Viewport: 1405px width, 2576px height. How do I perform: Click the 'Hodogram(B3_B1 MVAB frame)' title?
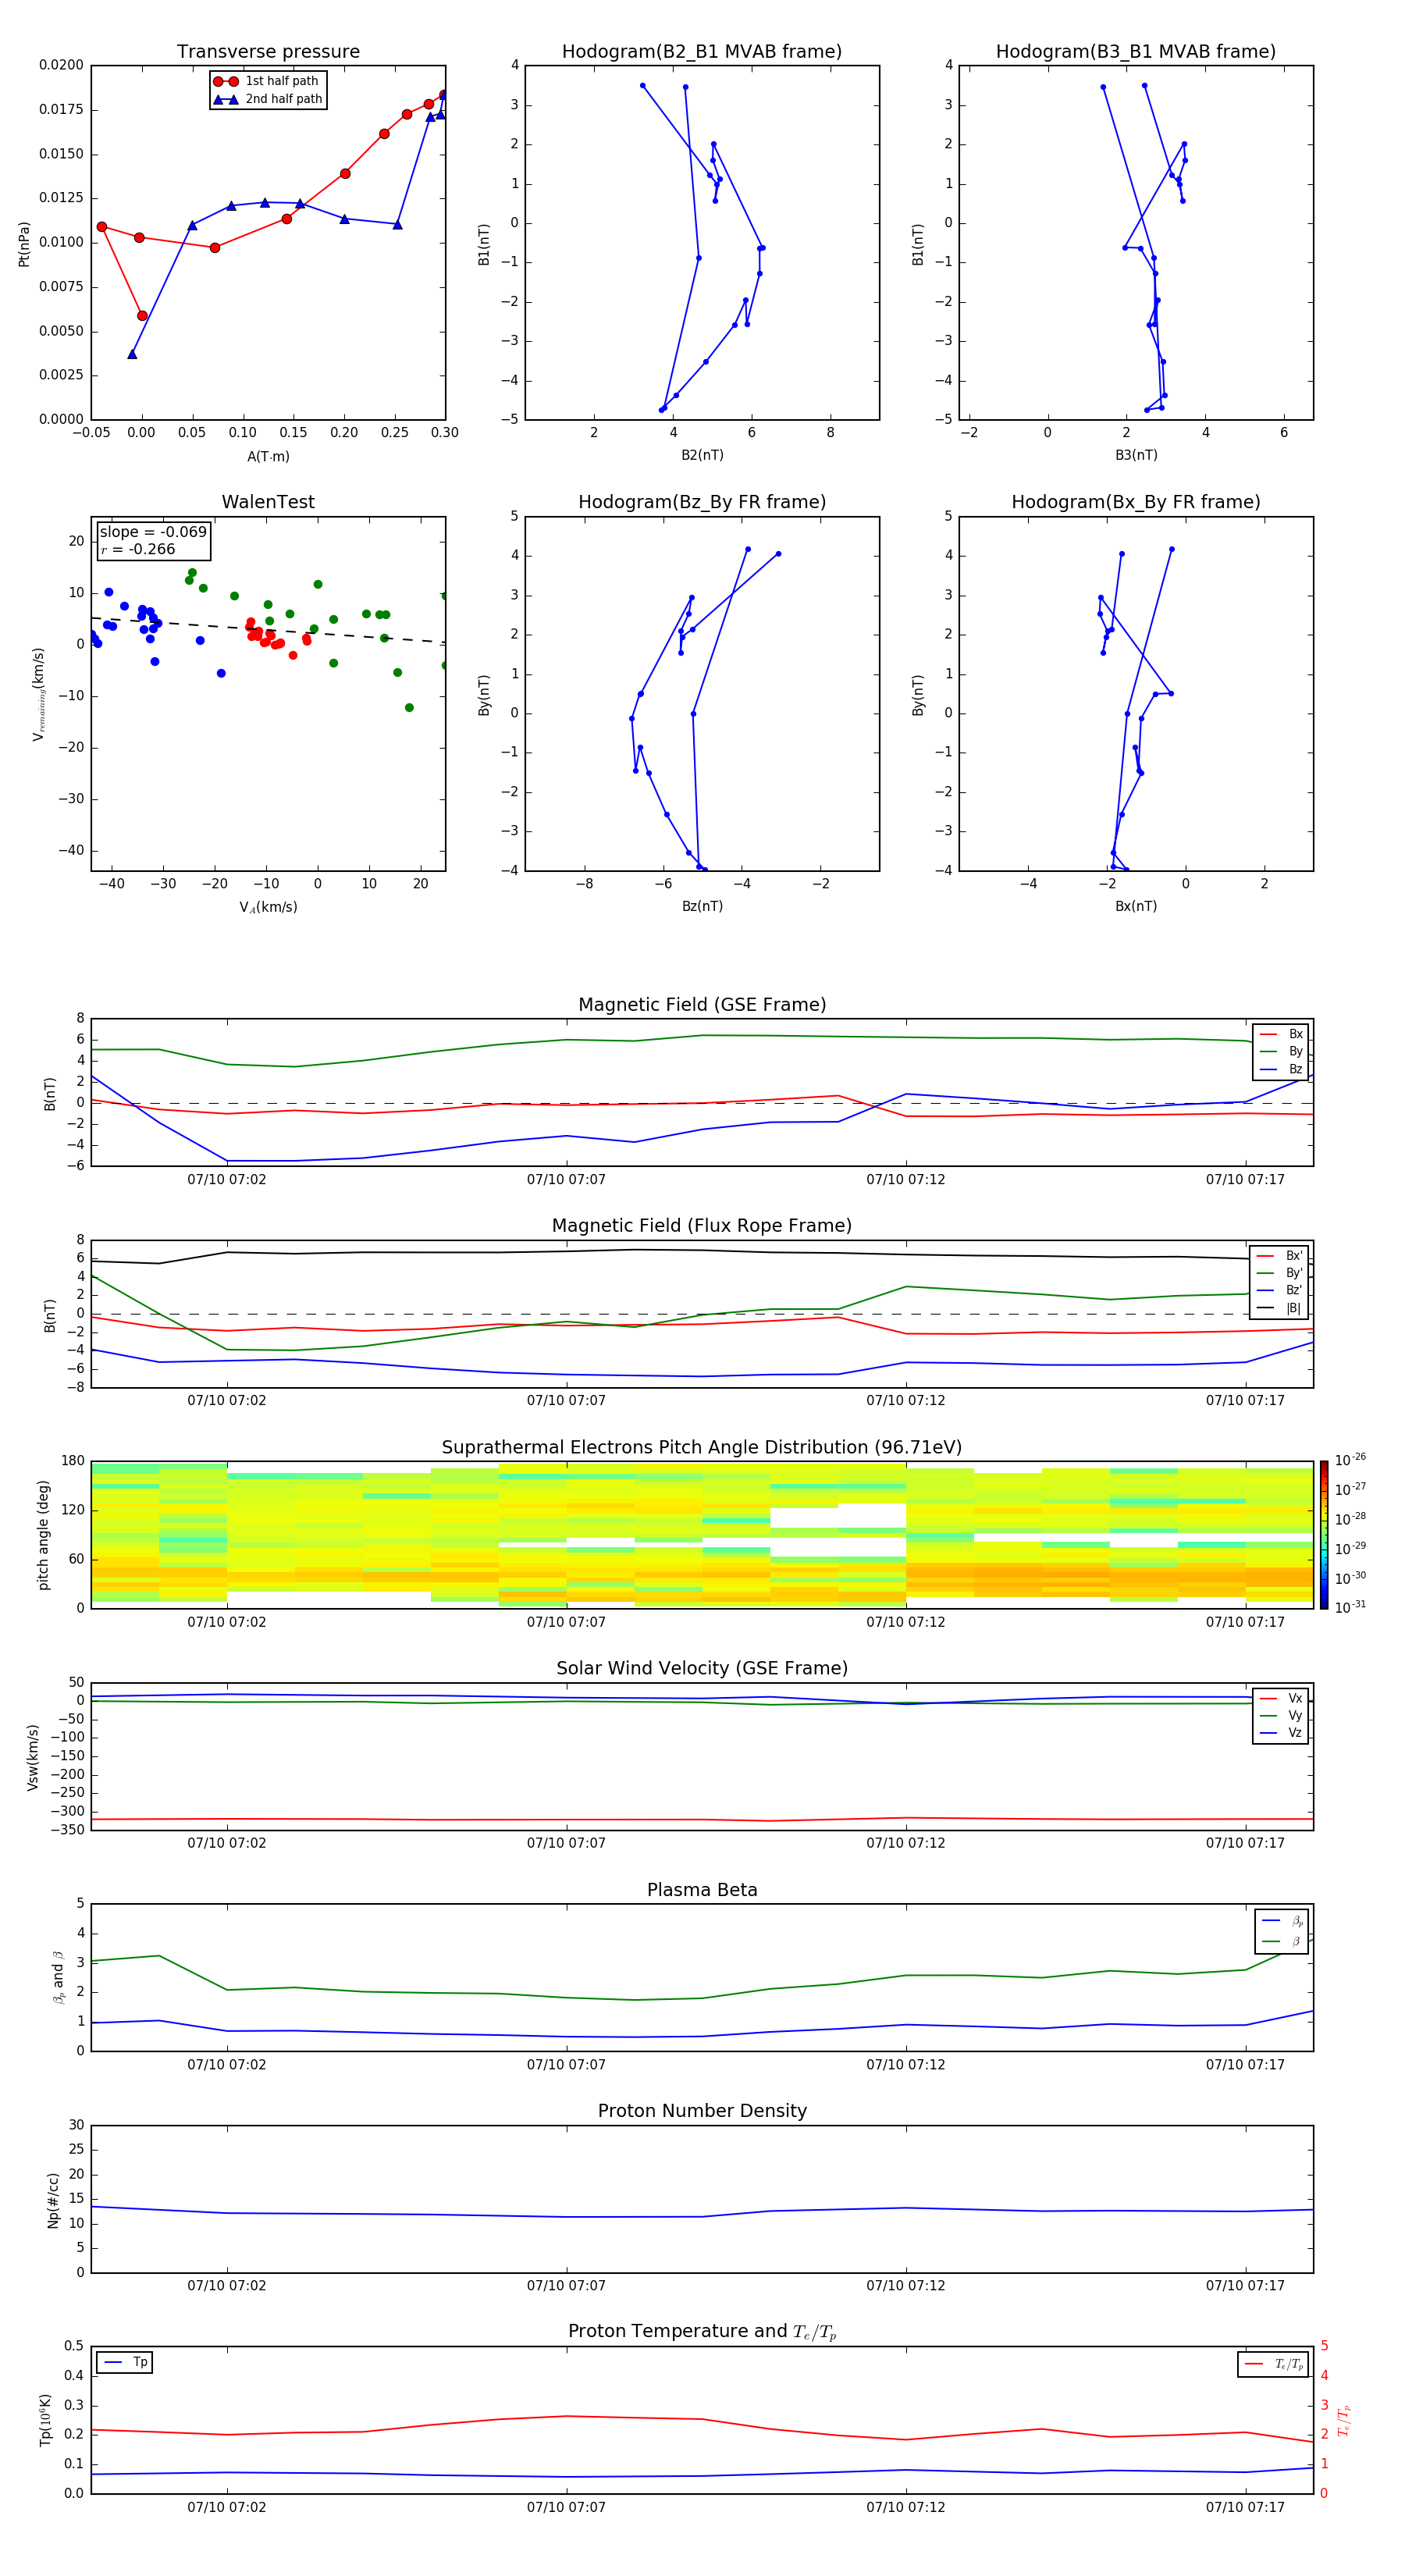tap(1136, 52)
